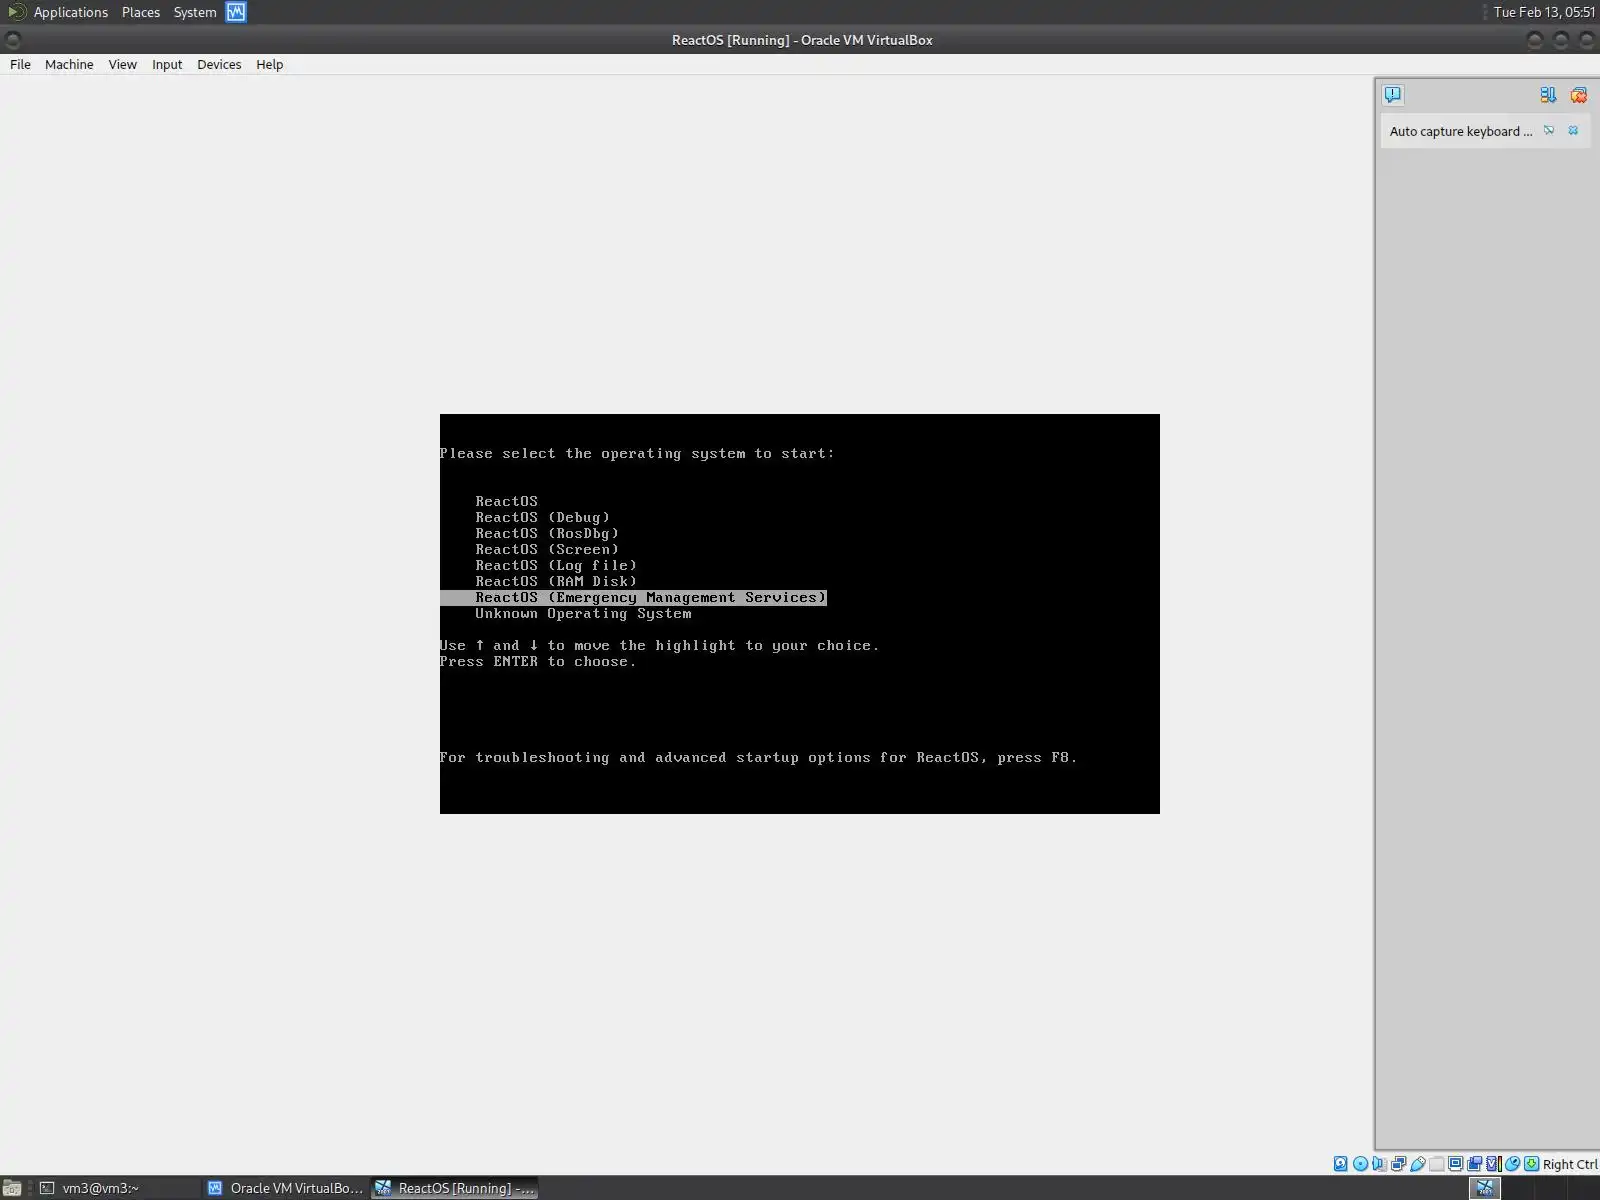Image resolution: width=1600 pixels, height=1200 pixels.
Task: Launch VirtualBox from the top panel icon
Action: coord(236,12)
